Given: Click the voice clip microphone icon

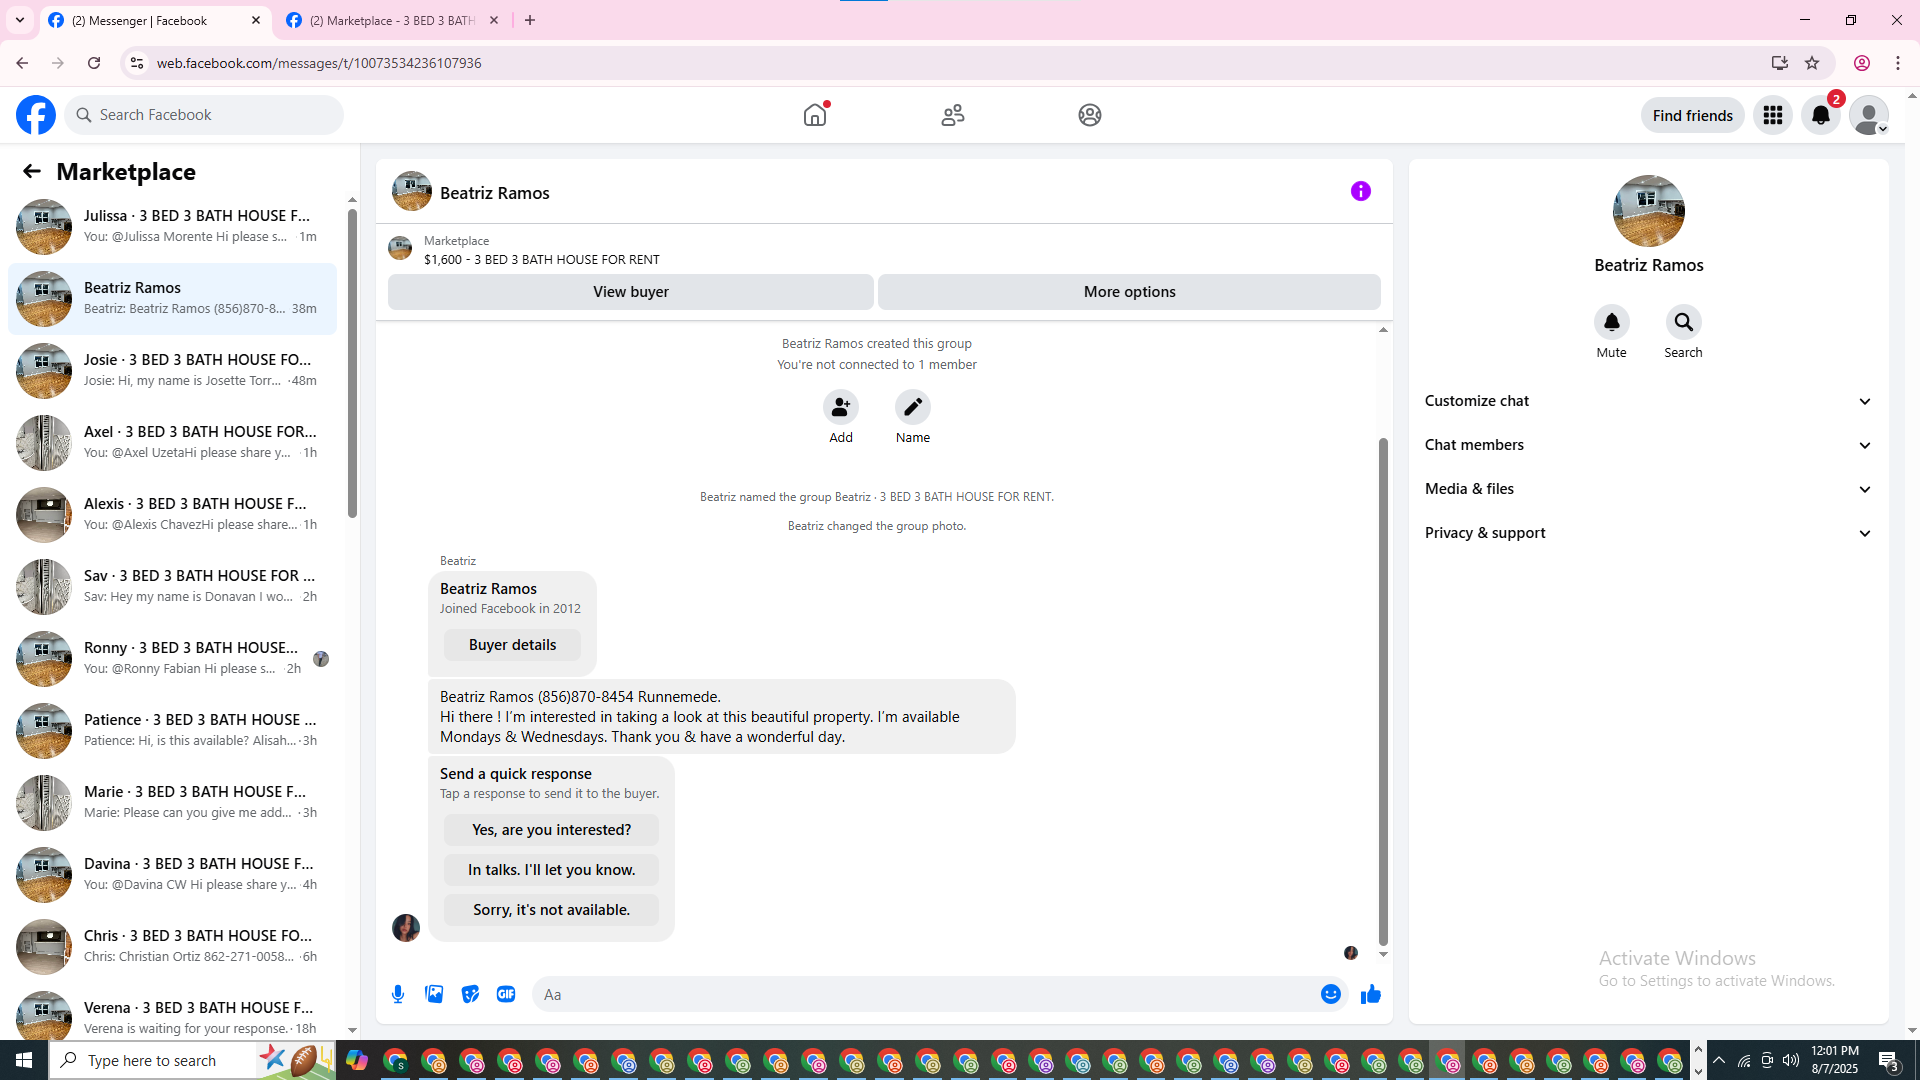Looking at the screenshot, I should [398, 994].
